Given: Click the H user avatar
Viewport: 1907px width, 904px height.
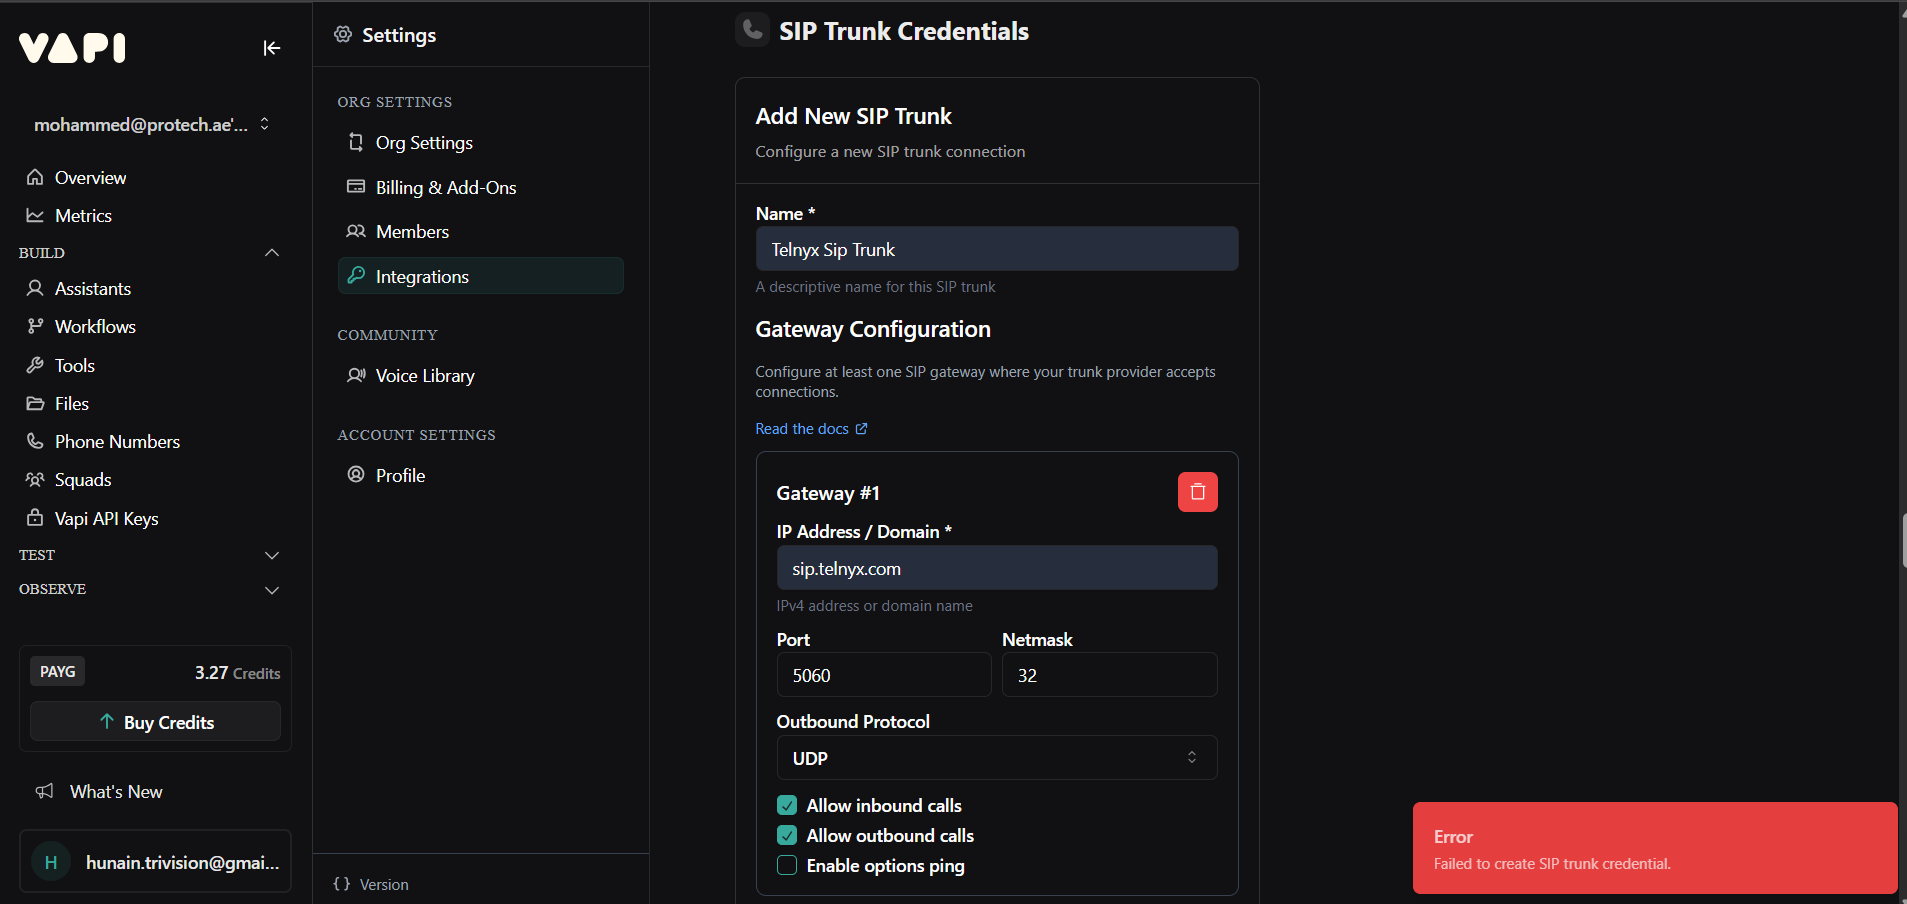Looking at the screenshot, I should [x=51, y=862].
